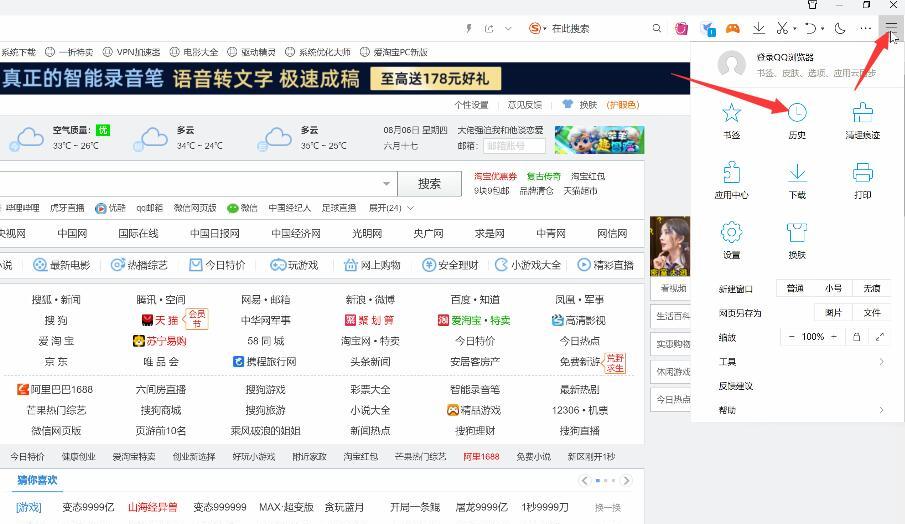905x524 pixels.
Task: Click 清理痕迹 clear traces broom icon
Action: (x=862, y=119)
